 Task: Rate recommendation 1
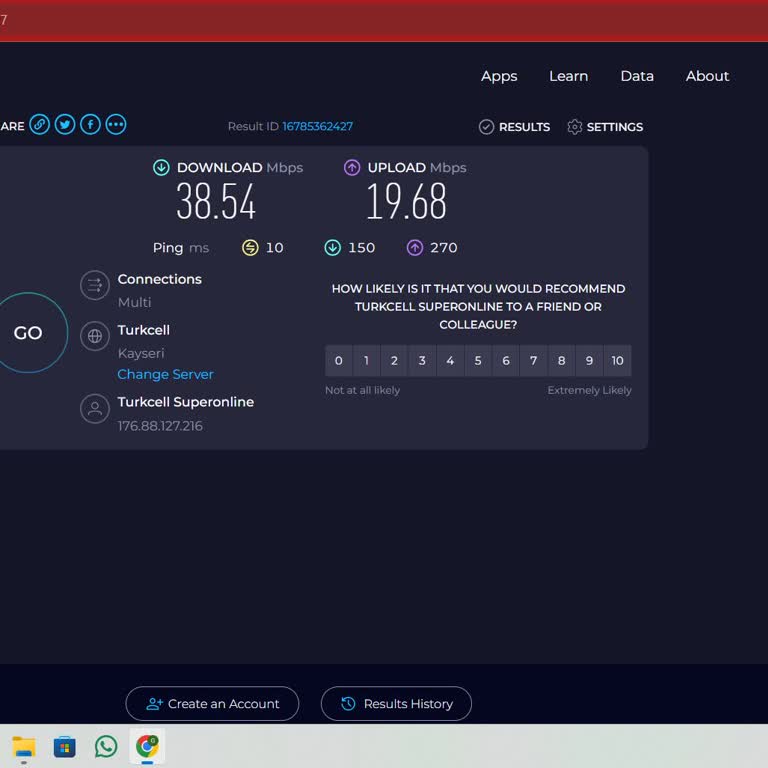point(366,361)
